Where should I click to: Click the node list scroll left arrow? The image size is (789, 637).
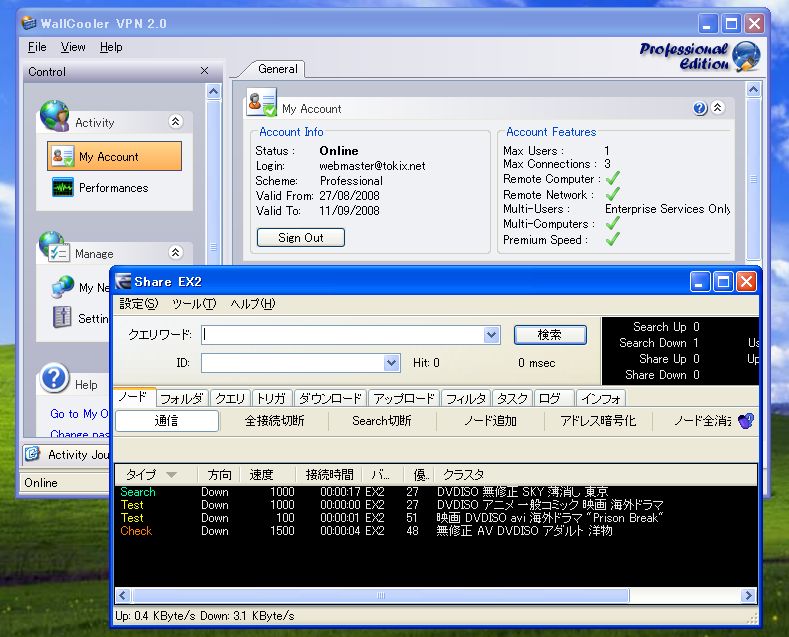(122, 596)
